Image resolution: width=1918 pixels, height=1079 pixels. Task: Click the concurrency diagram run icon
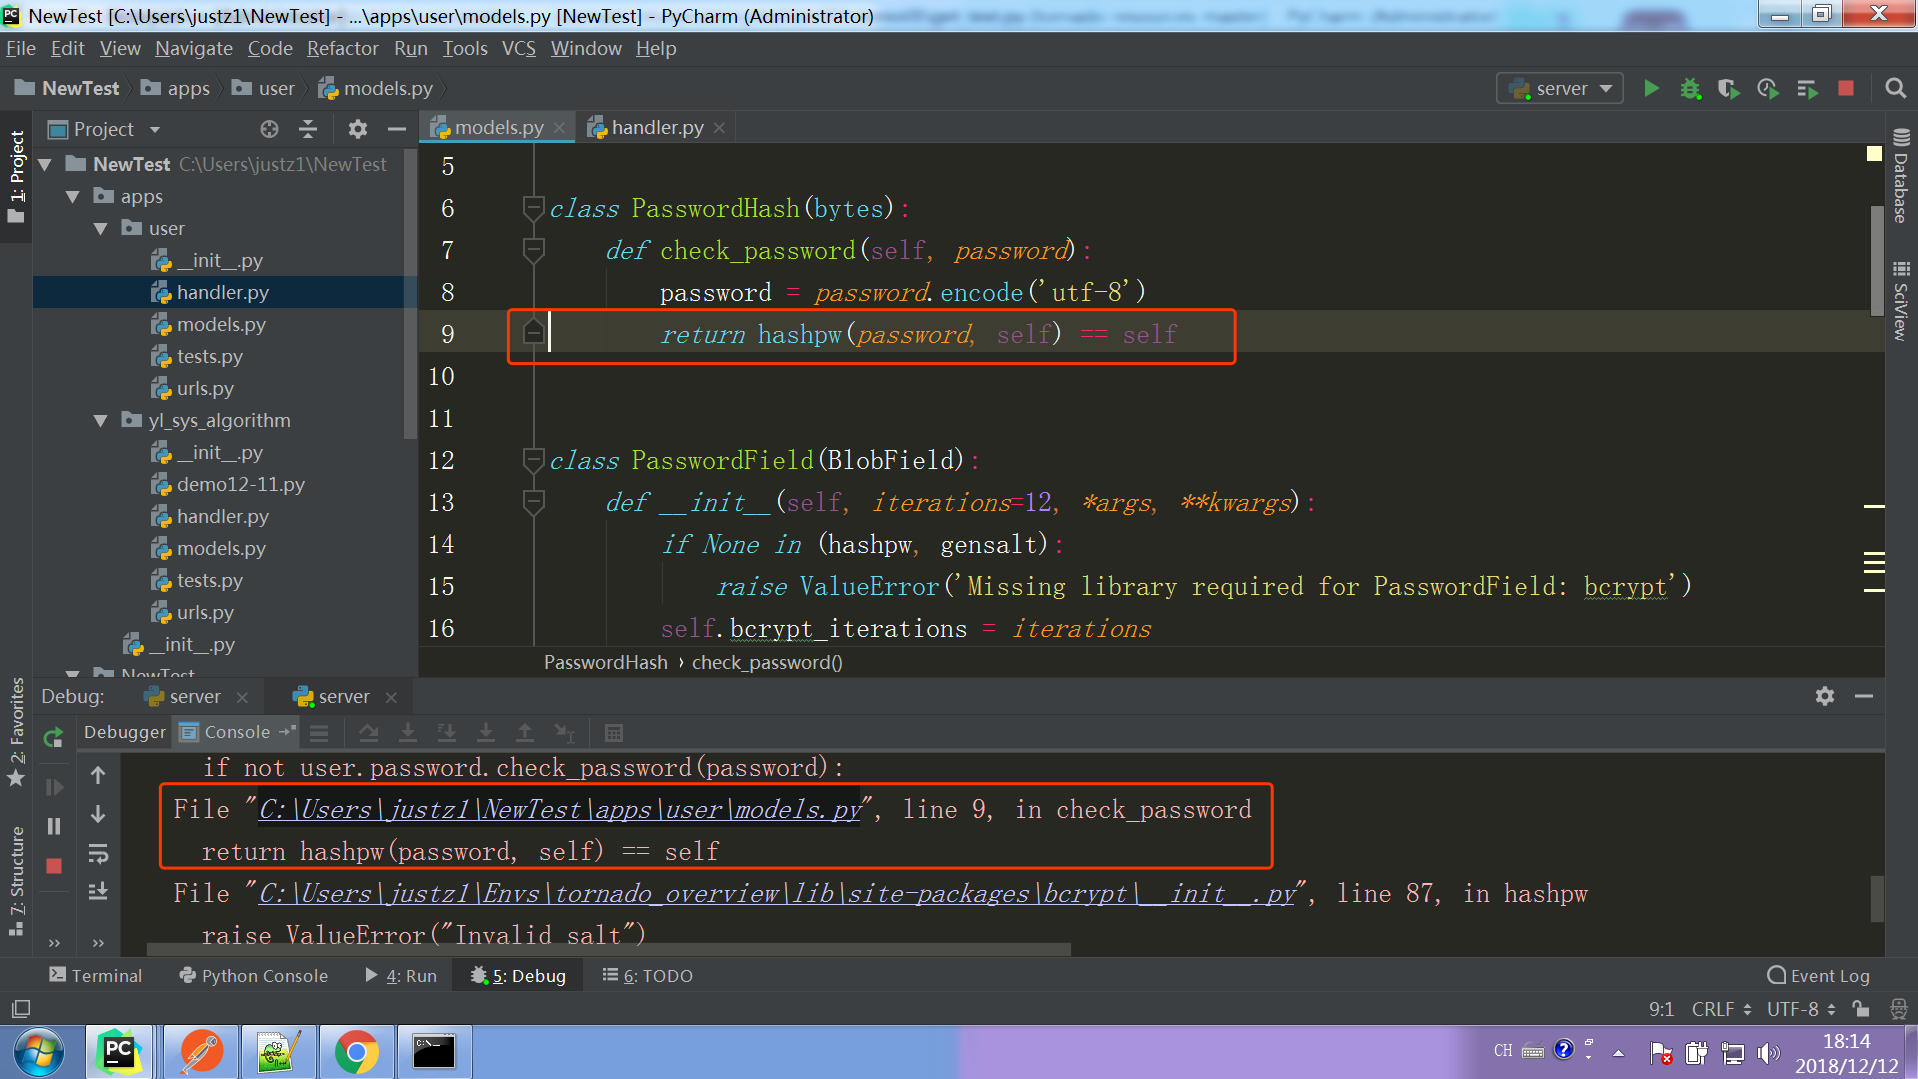1807,89
